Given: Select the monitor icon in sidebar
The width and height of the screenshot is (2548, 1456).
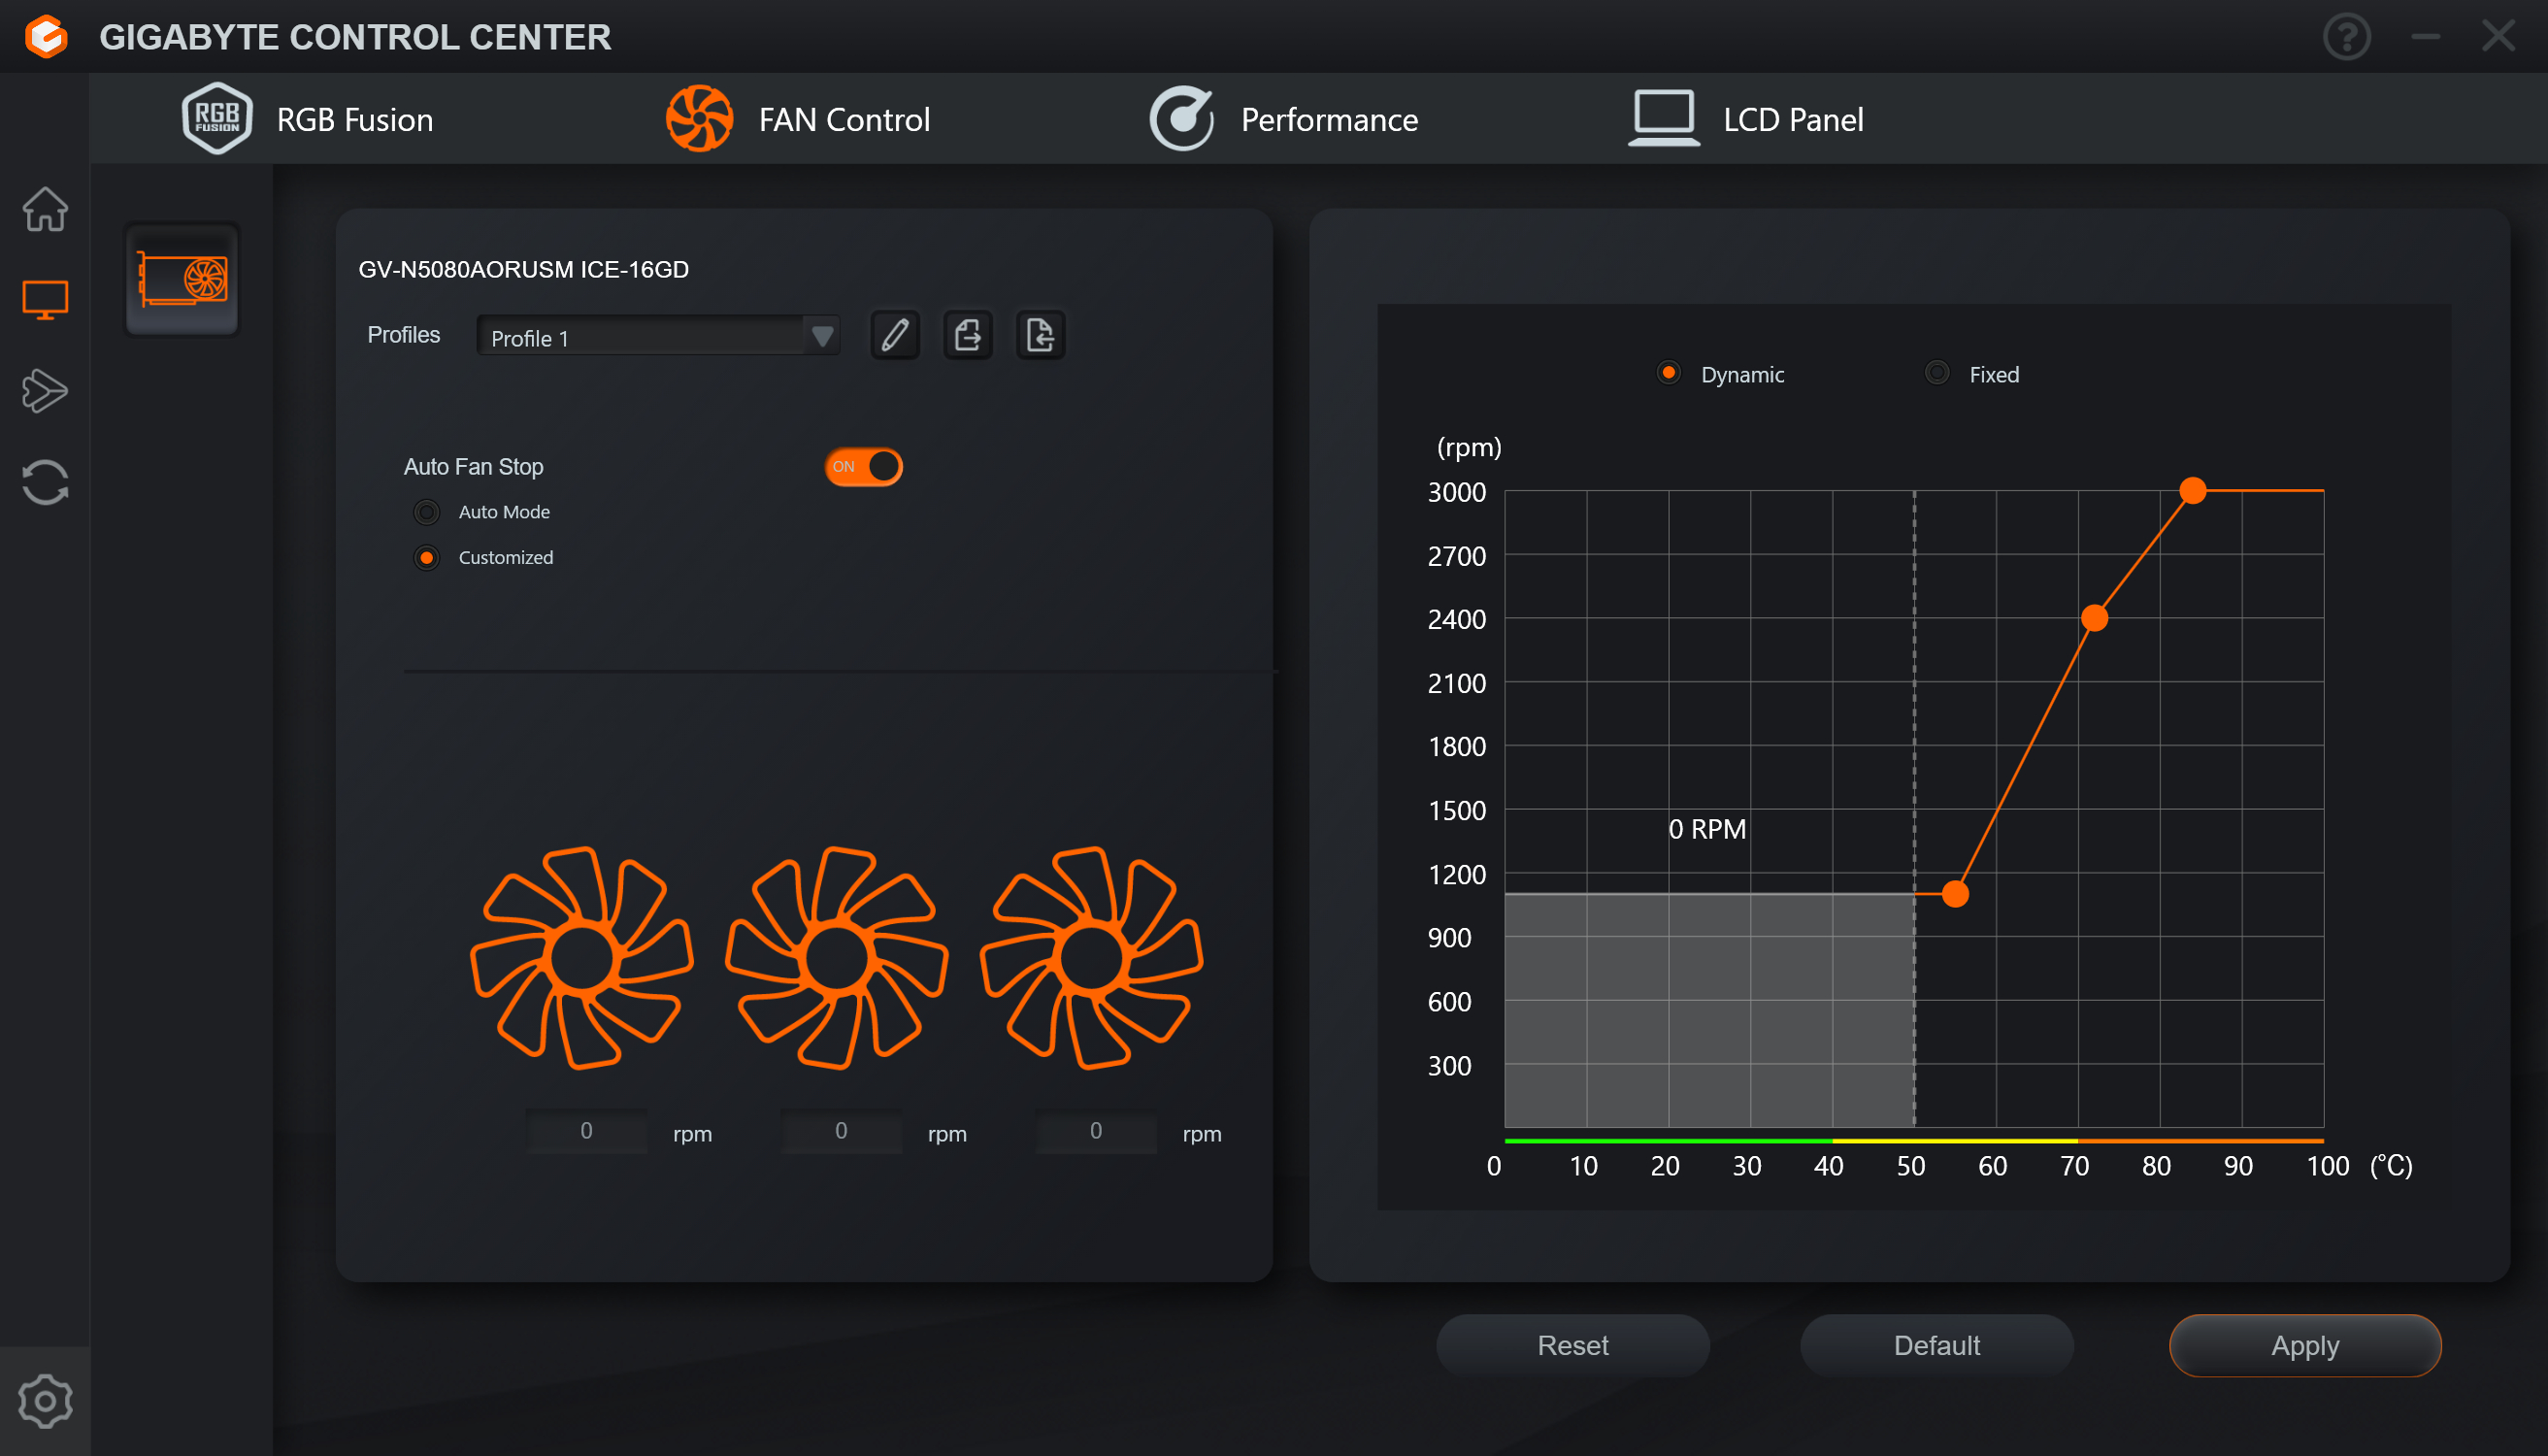Looking at the screenshot, I should coord(45,299).
